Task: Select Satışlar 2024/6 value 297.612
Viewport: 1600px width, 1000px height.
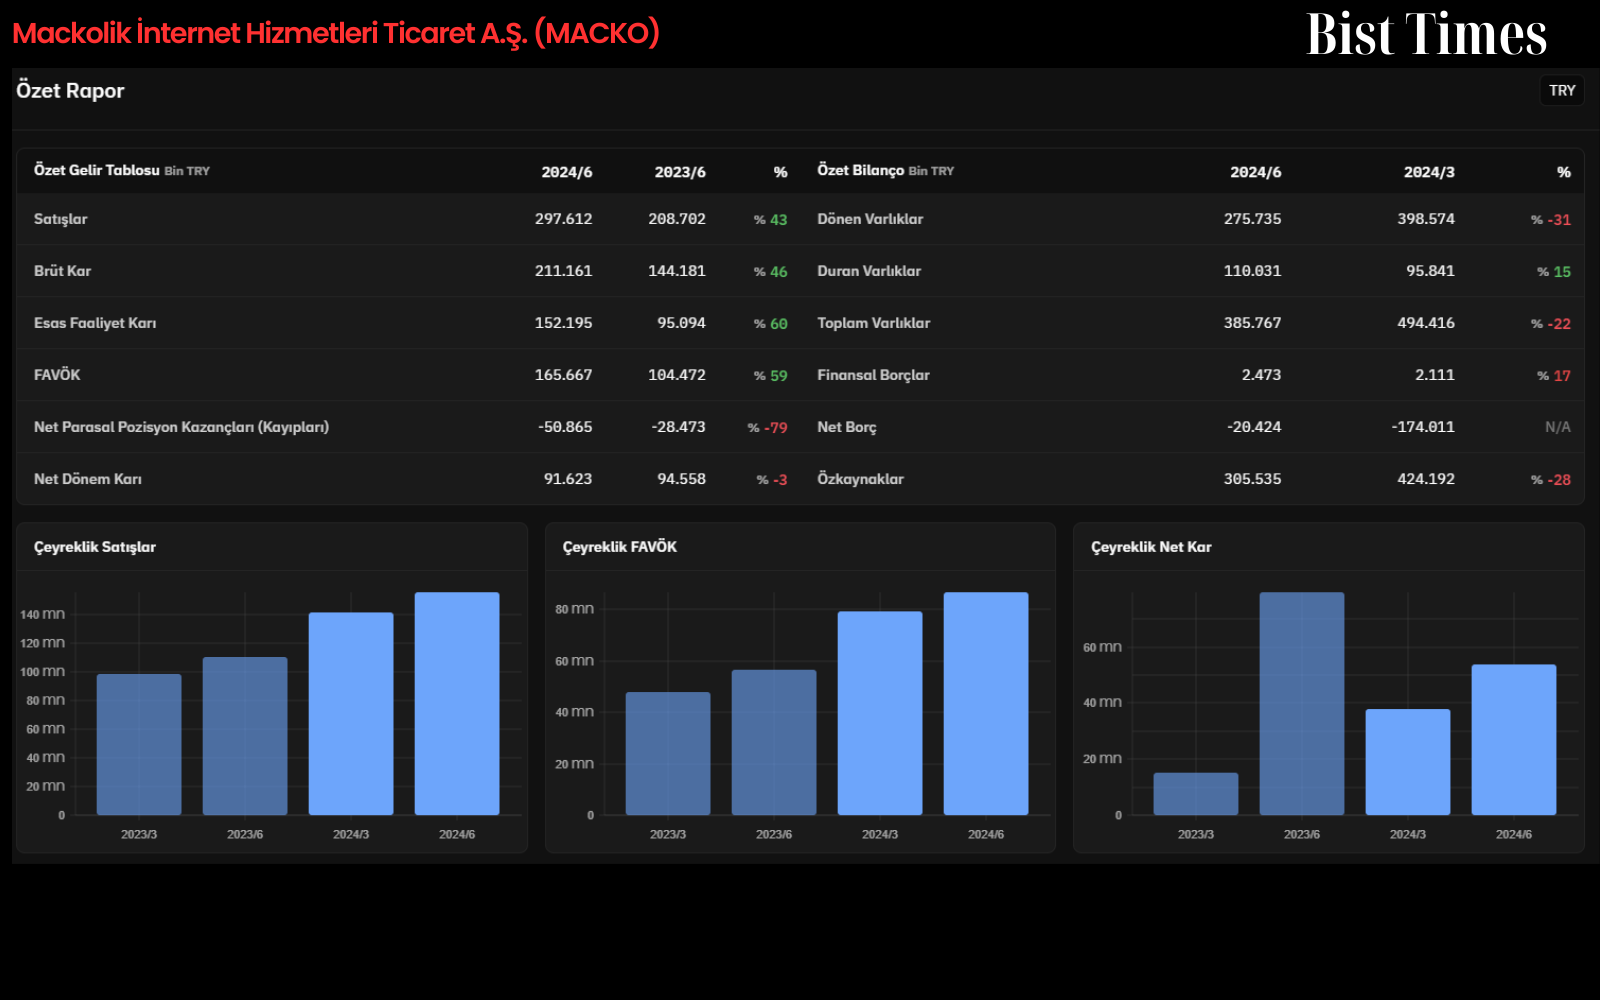Action: [563, 219]
